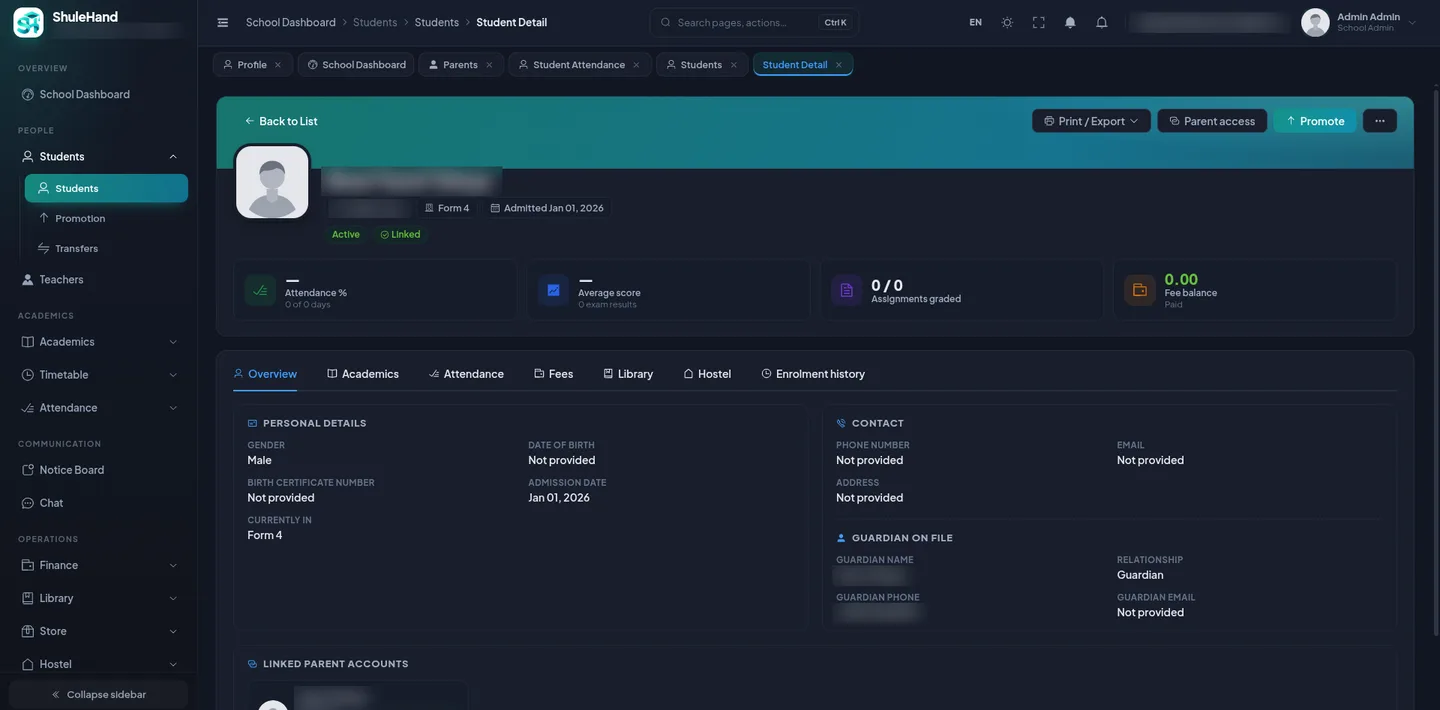Screen dimensions: 1440x710
Task: Expand the Finance sidebar menu
Action: [173, 565]
